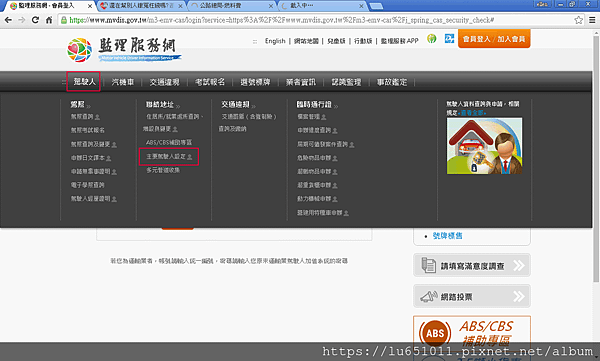Viewport: 600px width, 361px height.
Task: Reload the page with refresh icon
Action: pyautogui.click(x=35, y=20)
